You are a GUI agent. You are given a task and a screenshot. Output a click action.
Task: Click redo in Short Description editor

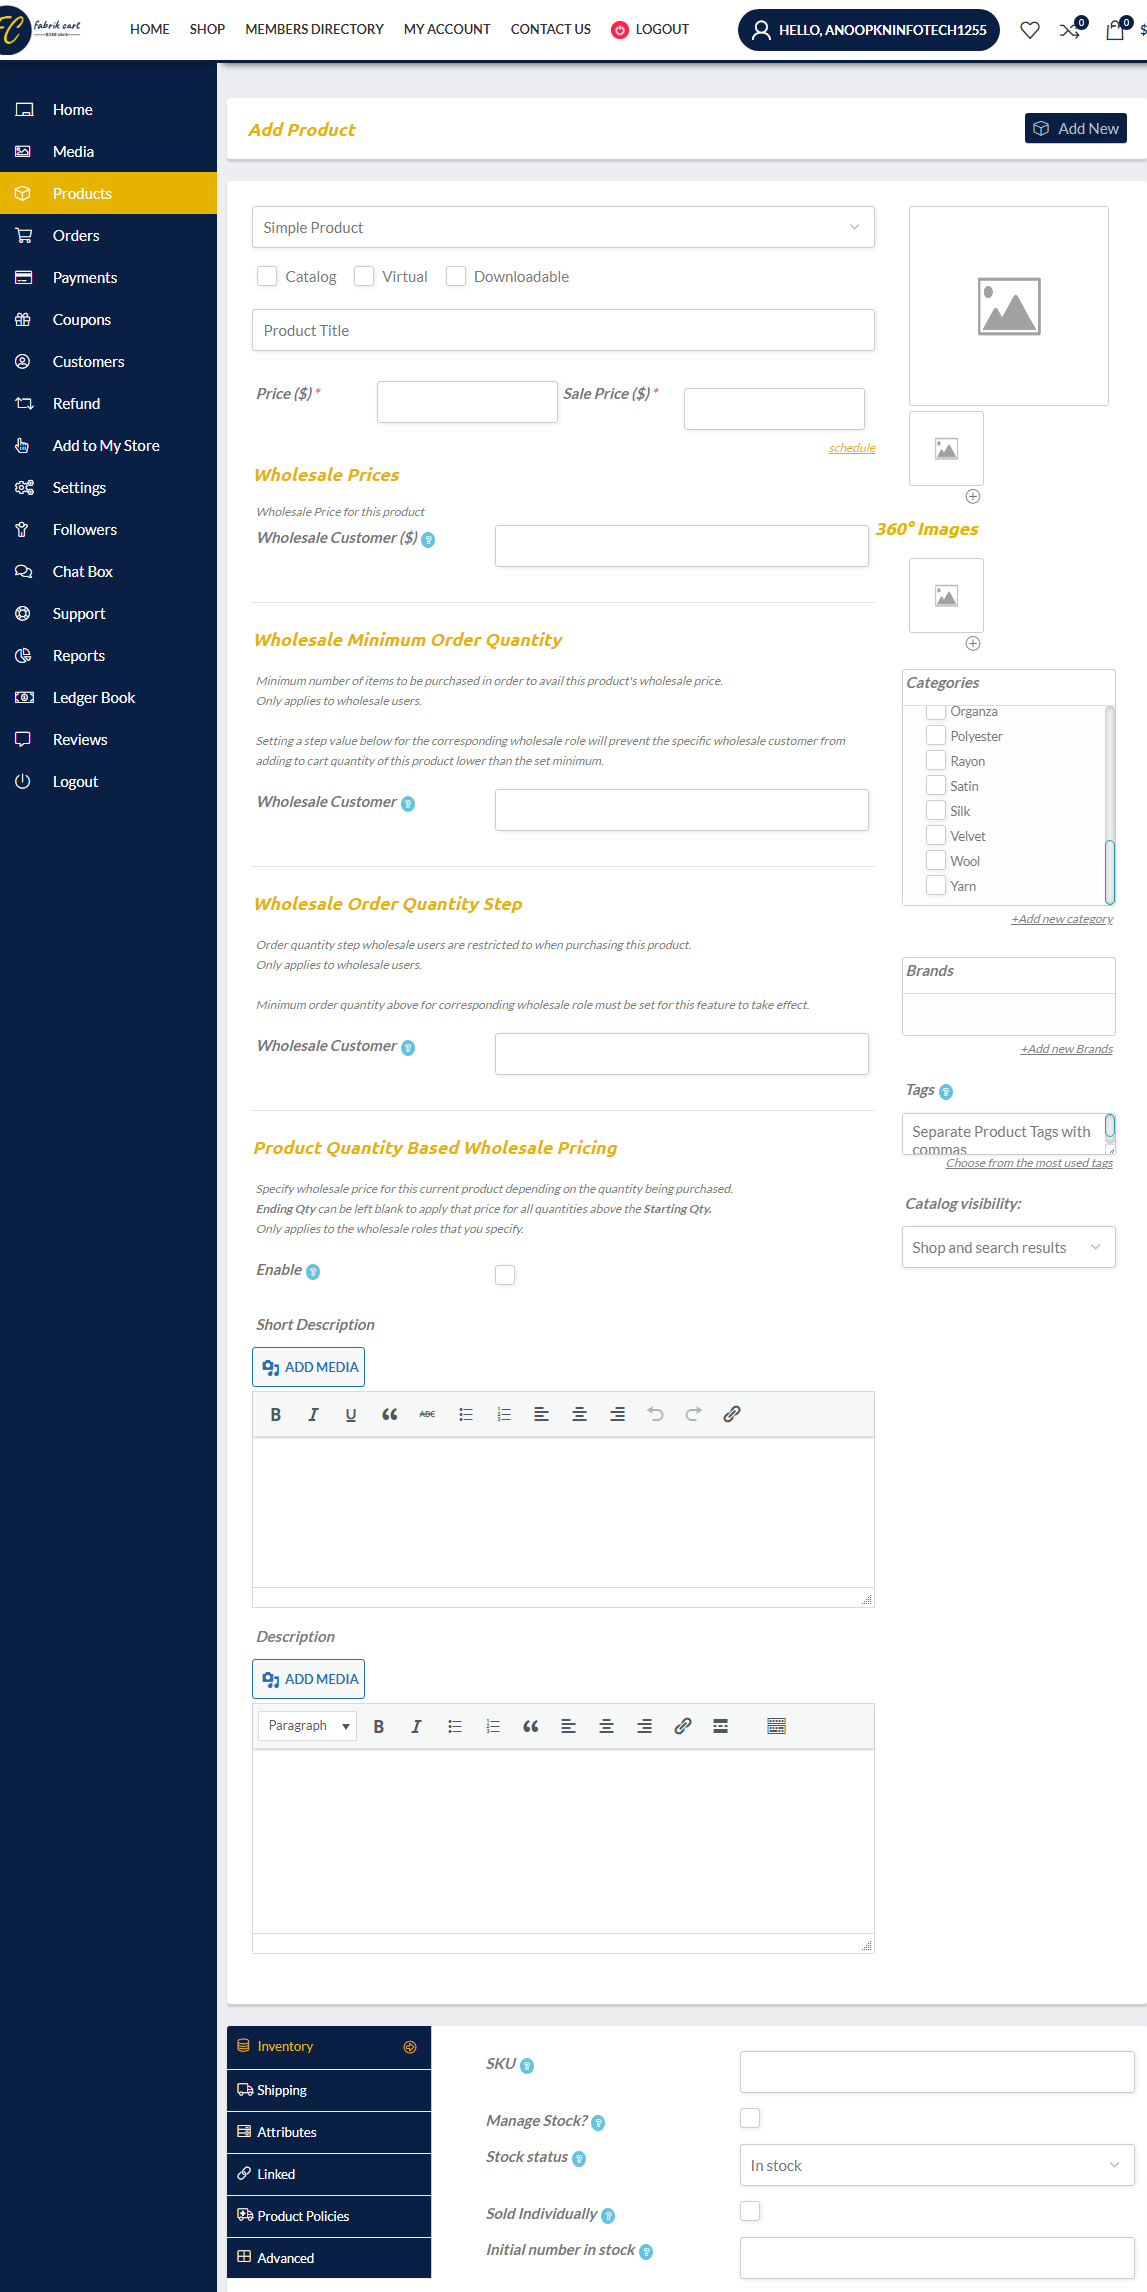693,1414
